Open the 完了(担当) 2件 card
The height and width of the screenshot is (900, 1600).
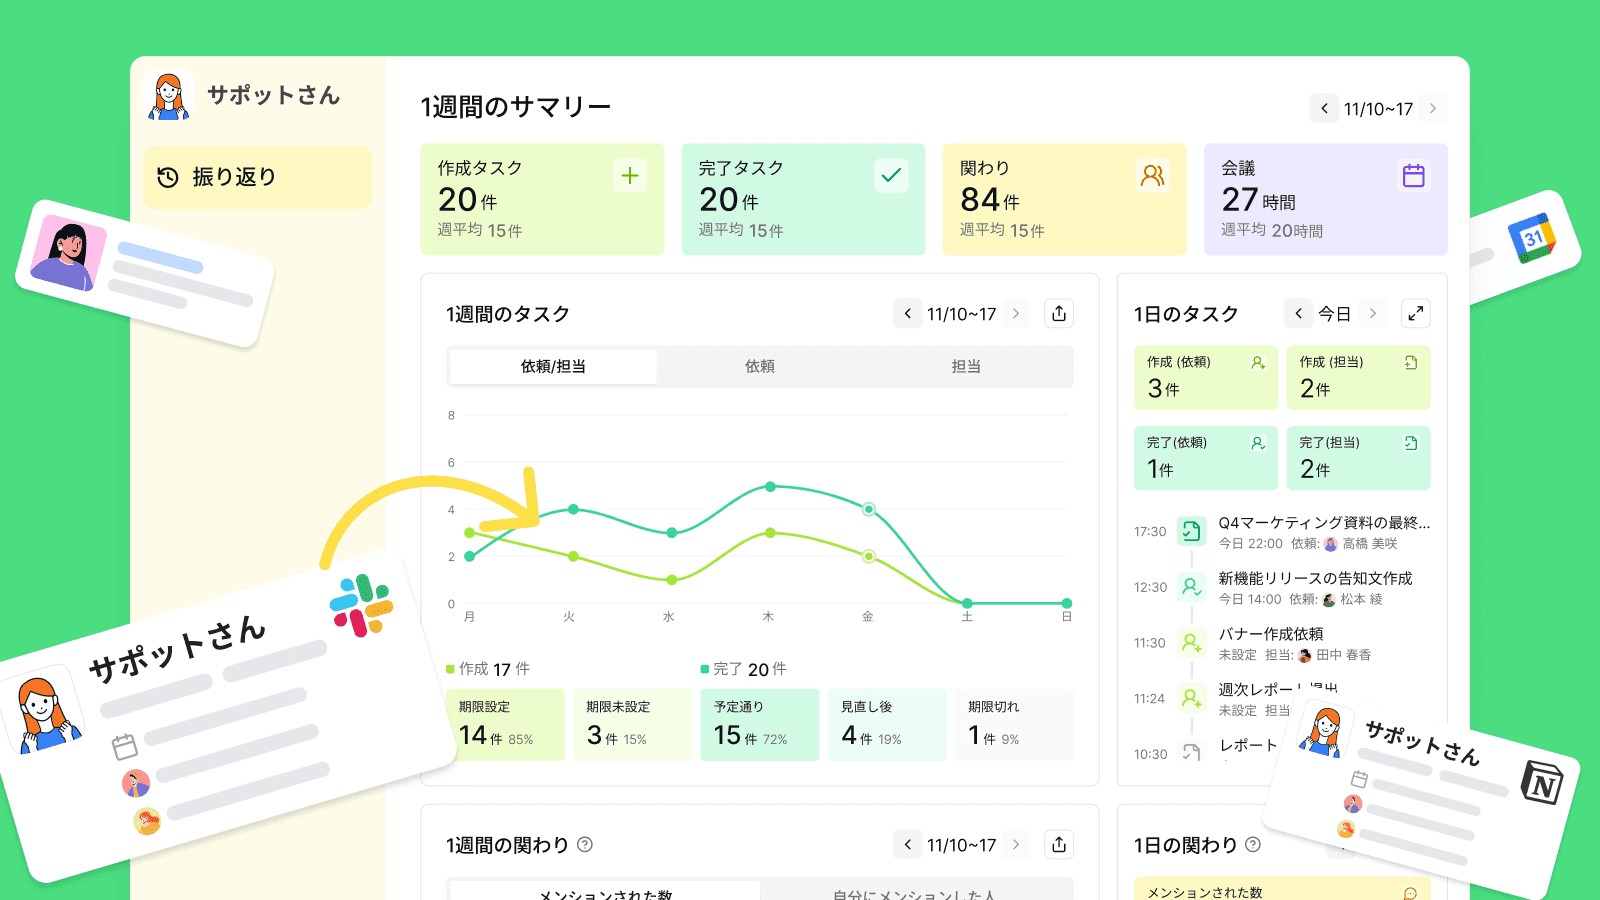pos(1358,458)
